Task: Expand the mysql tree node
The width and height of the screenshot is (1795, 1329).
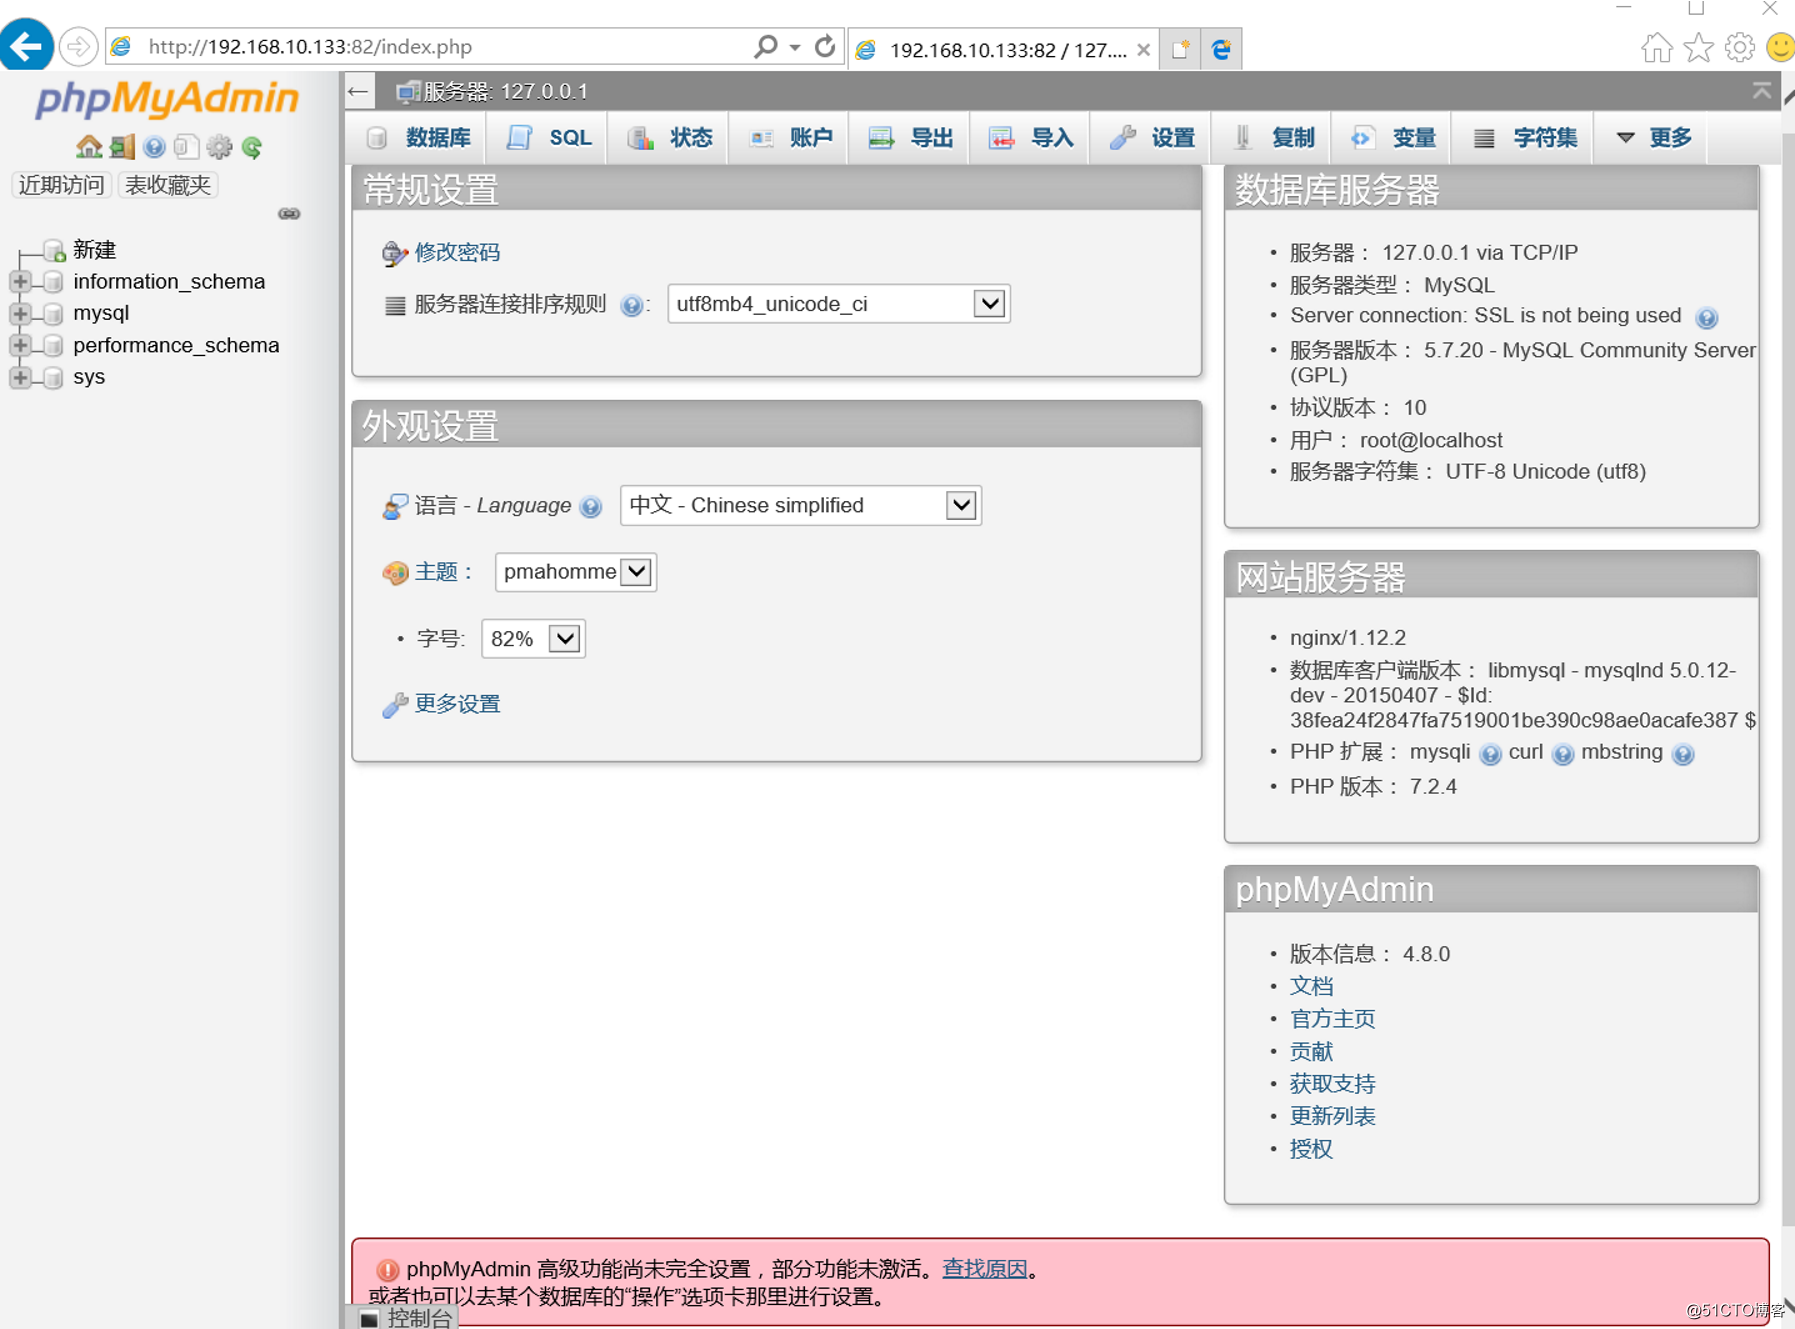Action: click(20, 314)
